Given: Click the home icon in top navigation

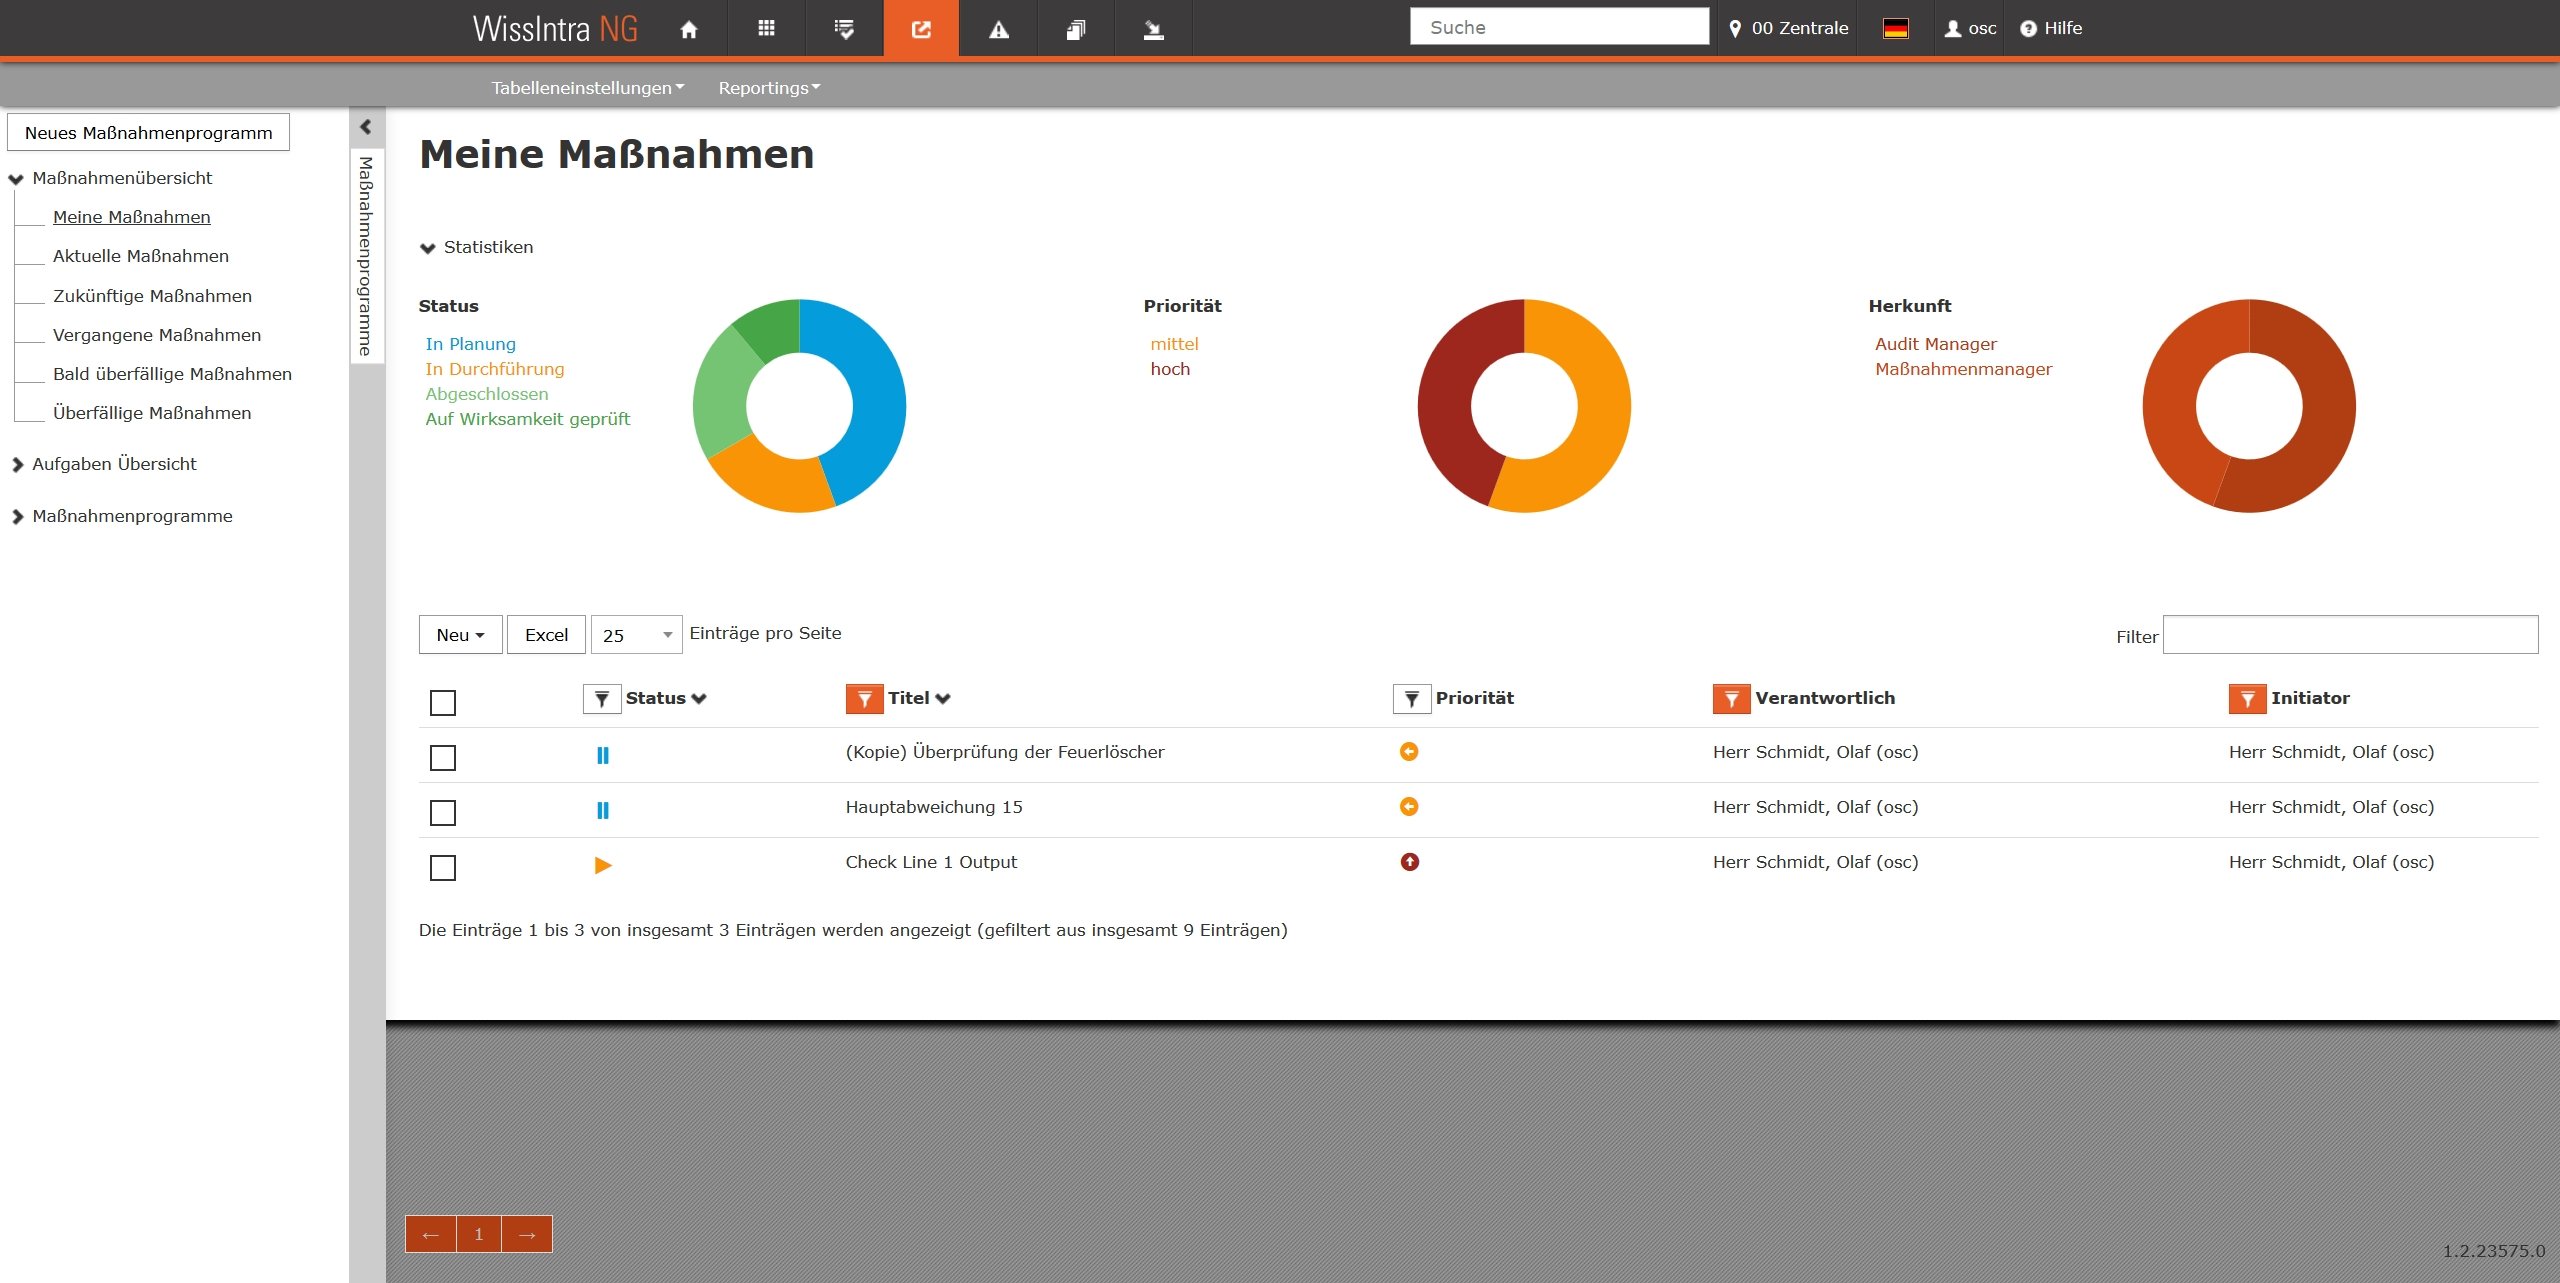Looking at the screenshot, I should click(x=688, y=29).
